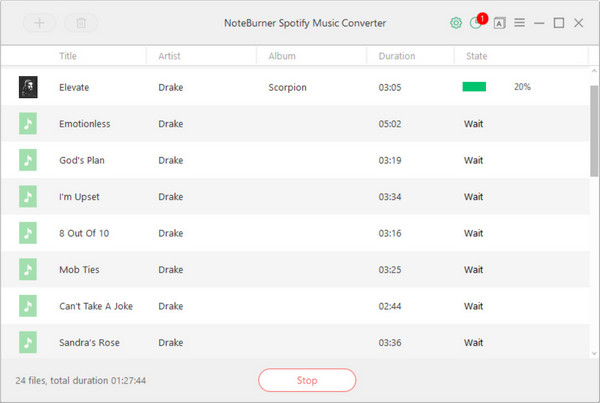Viewport: 600px width, 403px height.
Task: Click the 24 files total duration status text
Action: 80,380
